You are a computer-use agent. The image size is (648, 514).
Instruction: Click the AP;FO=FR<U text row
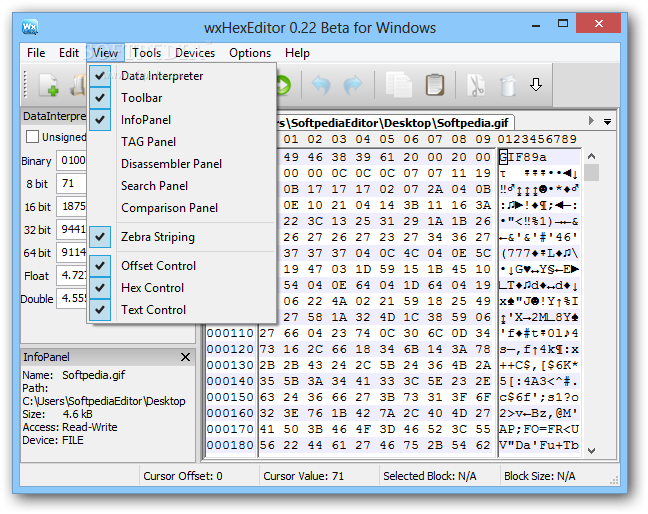539,429
